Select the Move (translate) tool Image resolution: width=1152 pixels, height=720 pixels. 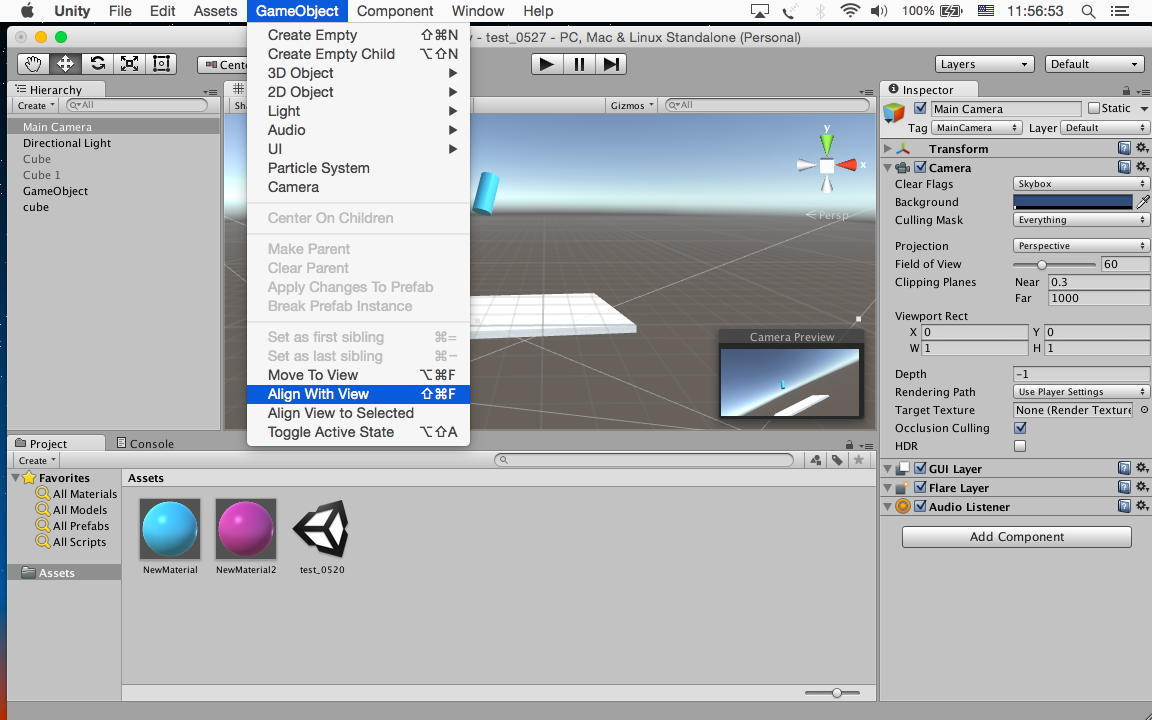click(65, 64)
